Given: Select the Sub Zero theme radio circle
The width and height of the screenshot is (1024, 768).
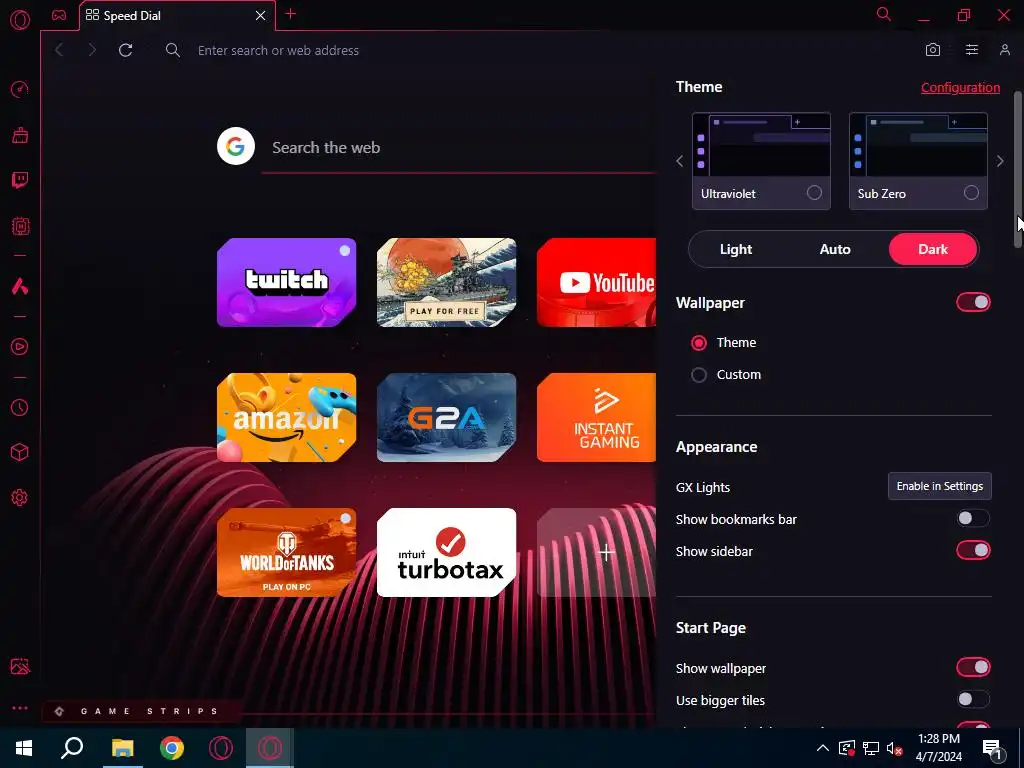Looking at the screenshot, I should pos(971,193).
